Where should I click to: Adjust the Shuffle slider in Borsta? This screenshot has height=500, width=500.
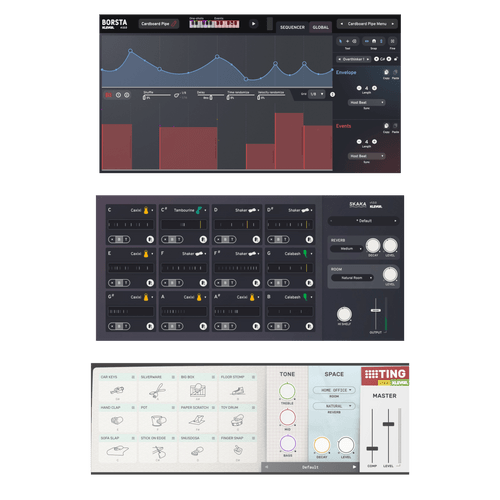[x=157, y=95]
